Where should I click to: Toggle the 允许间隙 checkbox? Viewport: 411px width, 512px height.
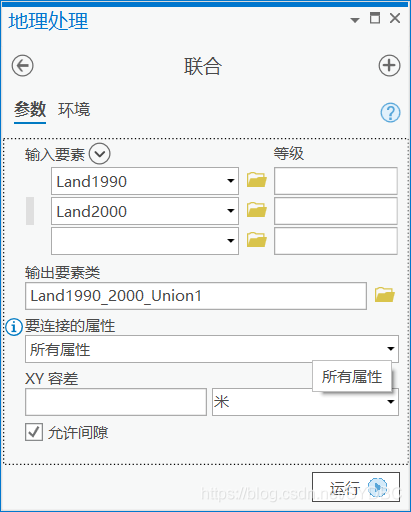[34, 432]
